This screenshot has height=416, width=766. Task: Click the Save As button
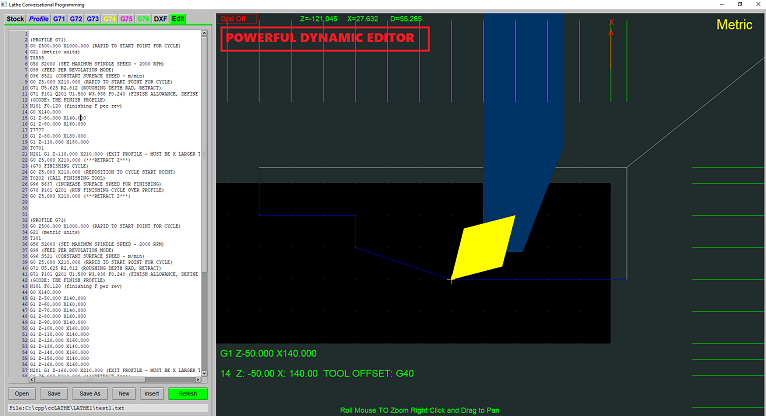point(91,394)
